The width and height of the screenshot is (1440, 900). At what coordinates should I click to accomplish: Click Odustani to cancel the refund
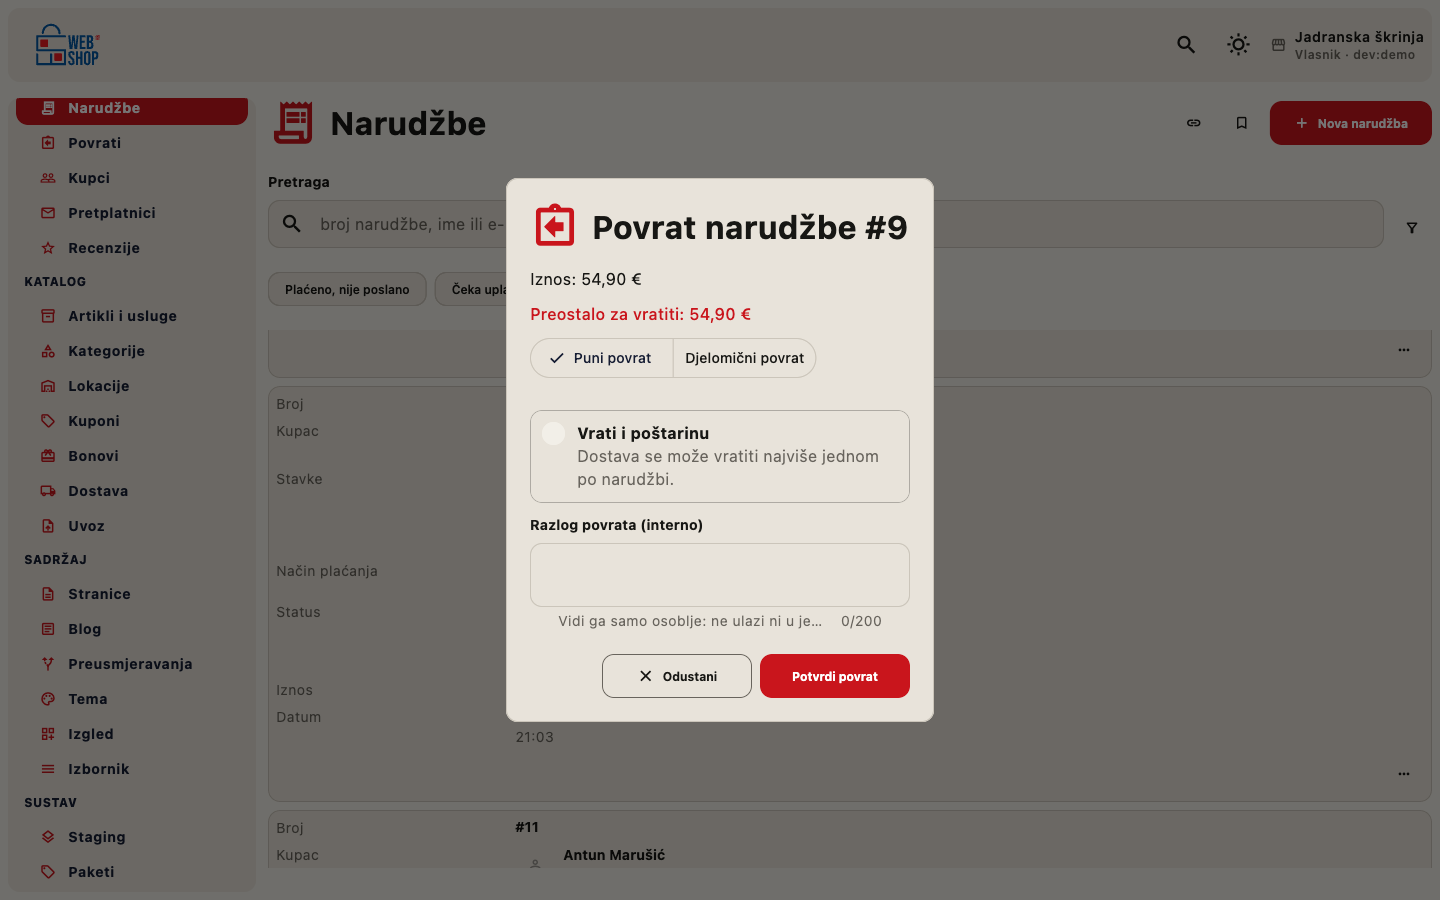tap(677, 676)
